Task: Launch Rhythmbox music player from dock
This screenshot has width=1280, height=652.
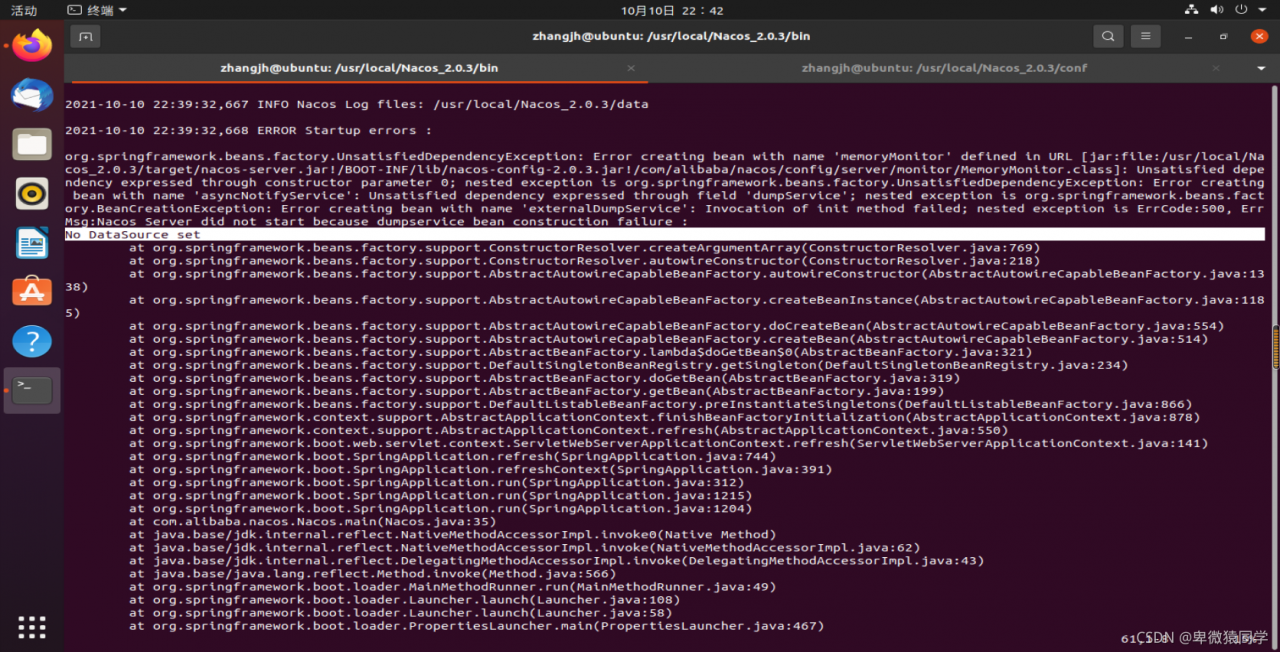Action: click(x=32, y=193)
